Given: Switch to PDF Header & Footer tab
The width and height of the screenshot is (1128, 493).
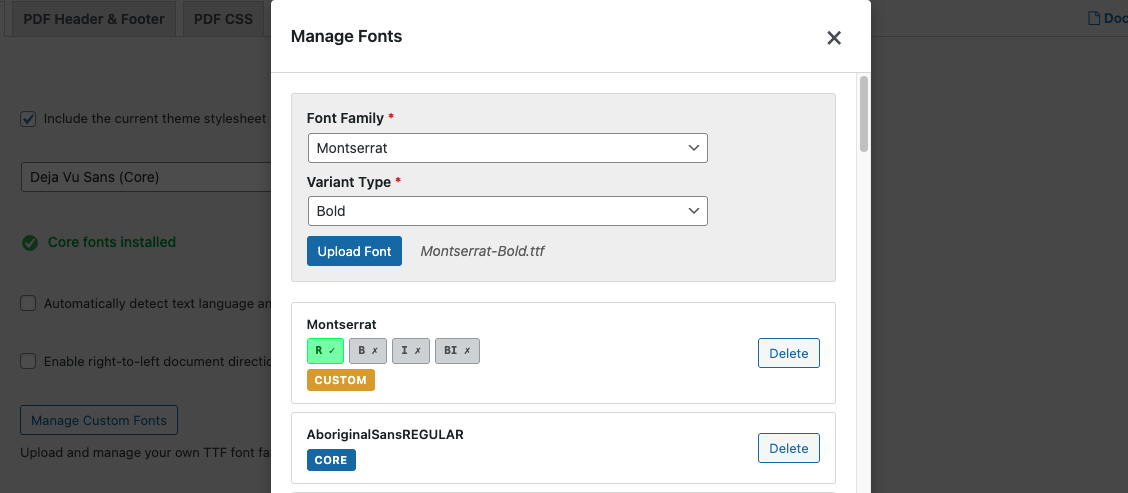Looking at the screenshot, I should click(94, 19).
